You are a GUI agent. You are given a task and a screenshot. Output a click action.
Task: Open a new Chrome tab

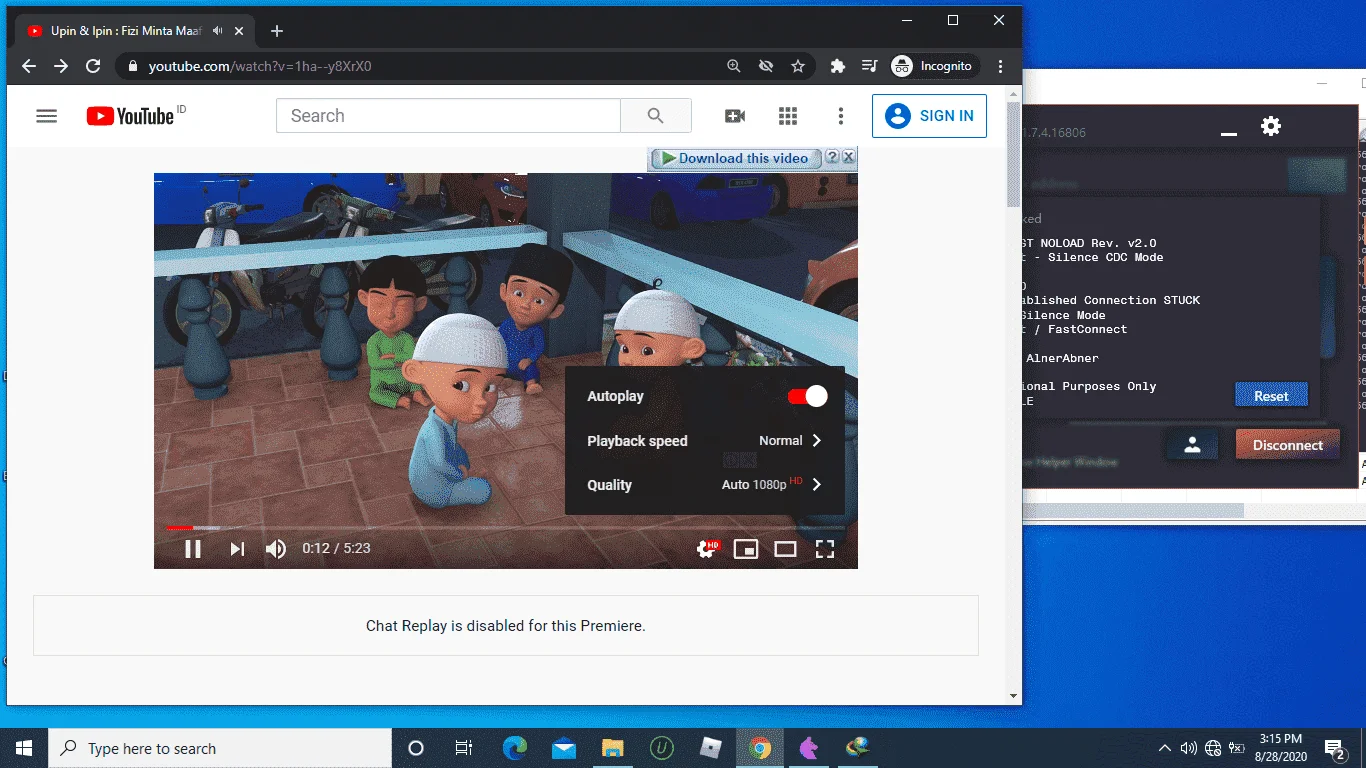(x=277, y=31)
